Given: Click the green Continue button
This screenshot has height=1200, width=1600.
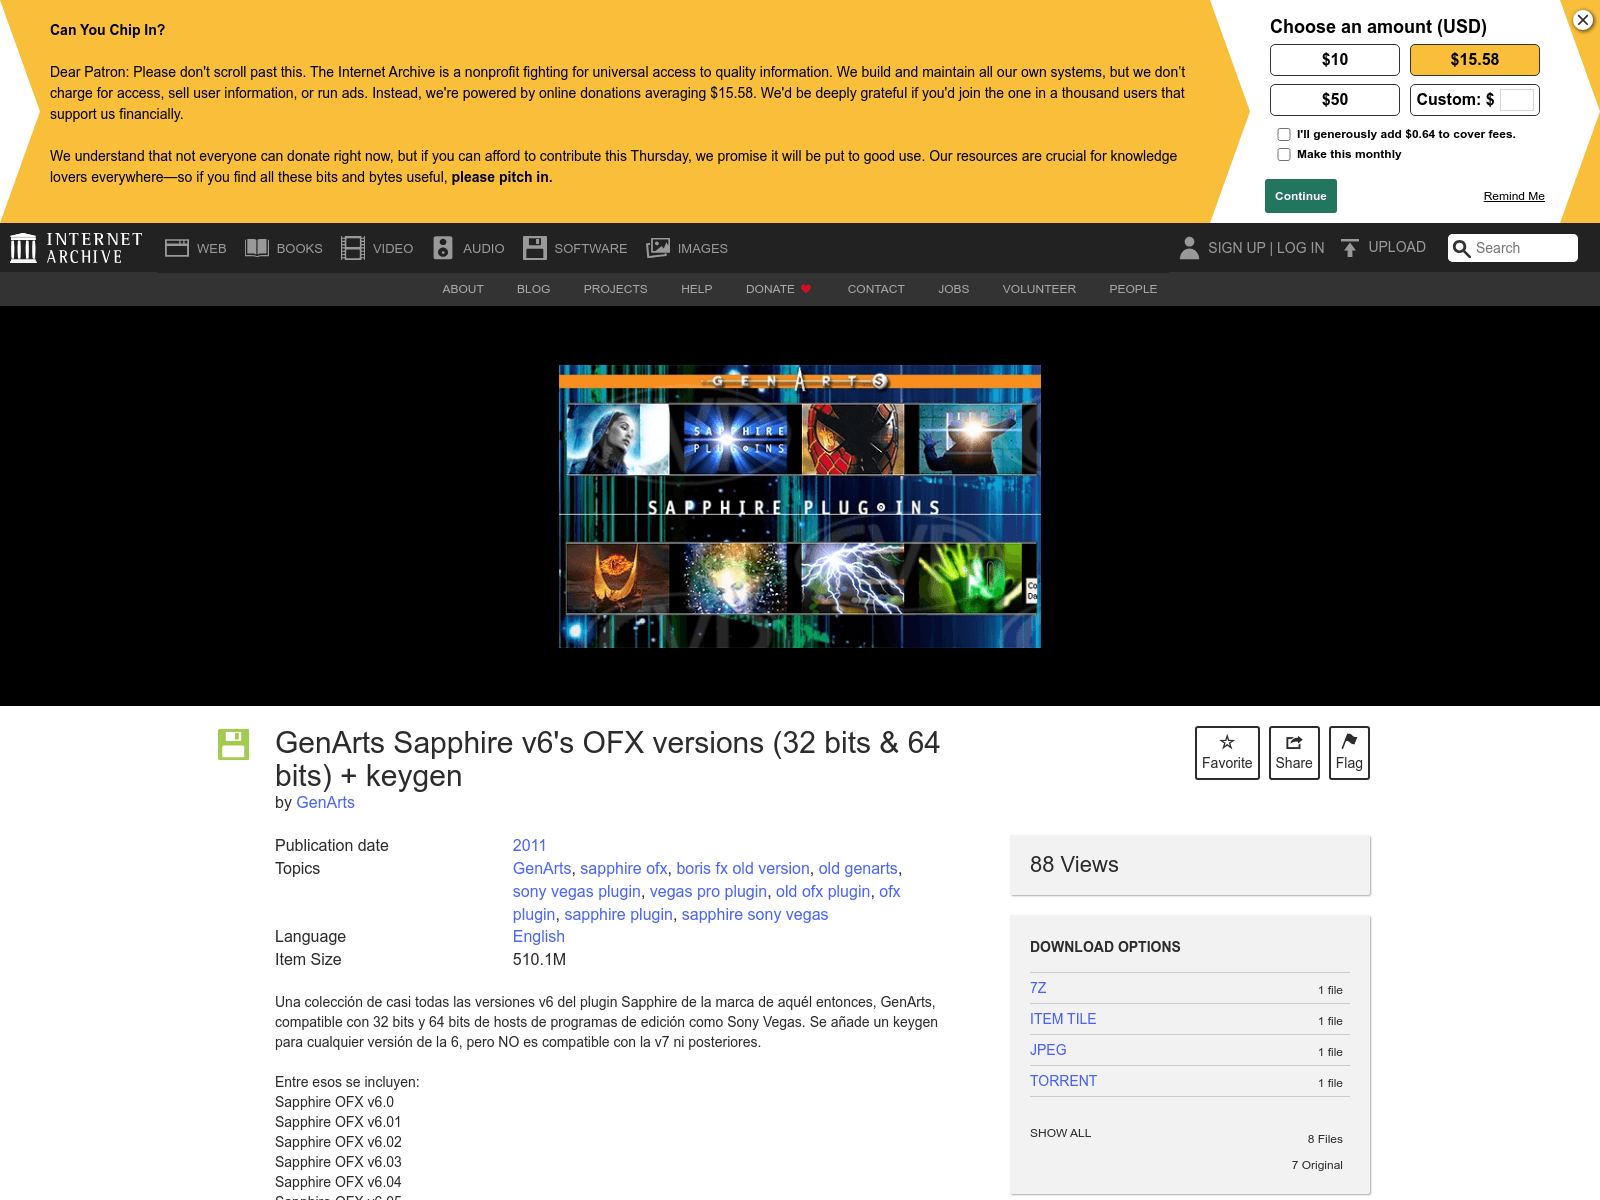Looking at the screenshot, I should [x=1301, y=196].
